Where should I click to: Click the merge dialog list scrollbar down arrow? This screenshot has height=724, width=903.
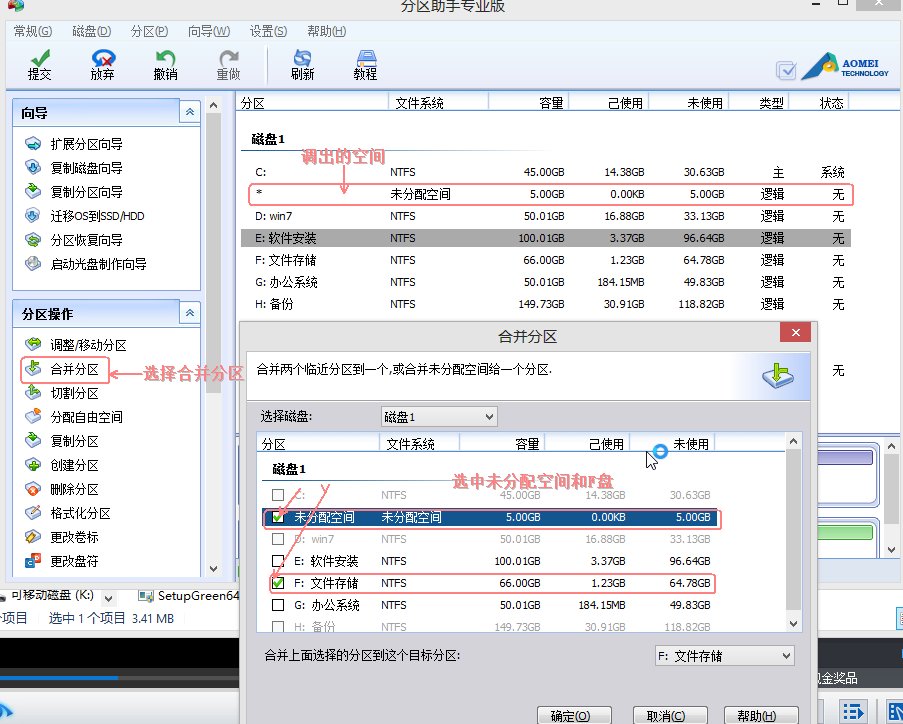(x=793, y=624)
